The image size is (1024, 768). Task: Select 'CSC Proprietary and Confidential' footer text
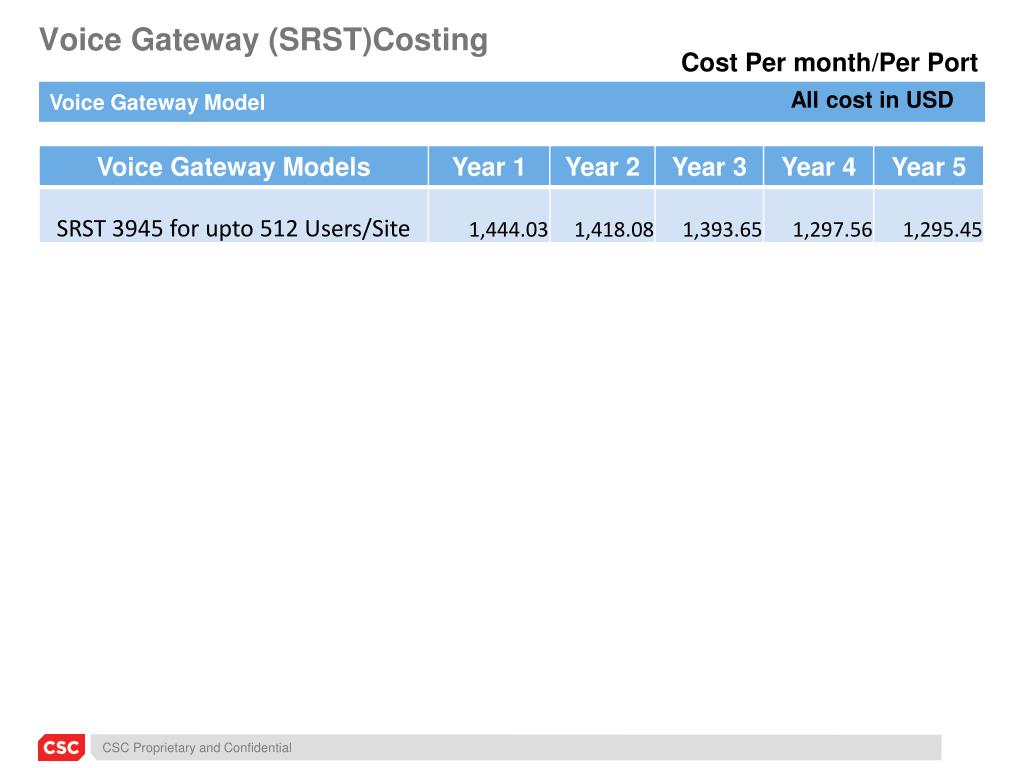click(197, 748)
